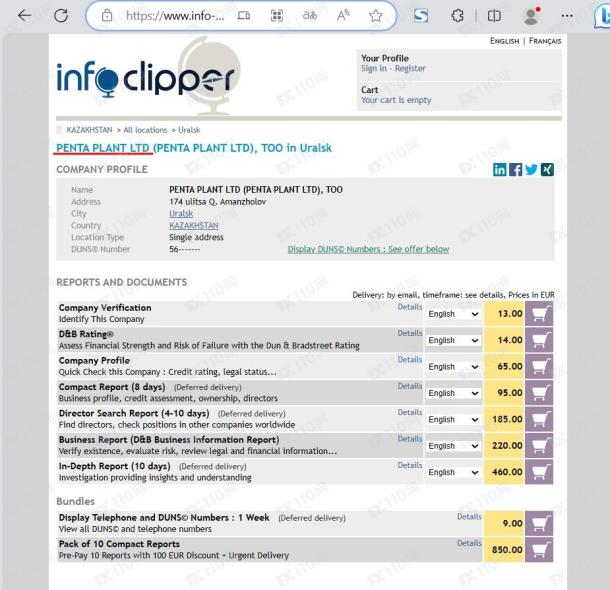The image size is (610, 590).
Task: Add Compact Report to cart
Action: pos(539,393)
